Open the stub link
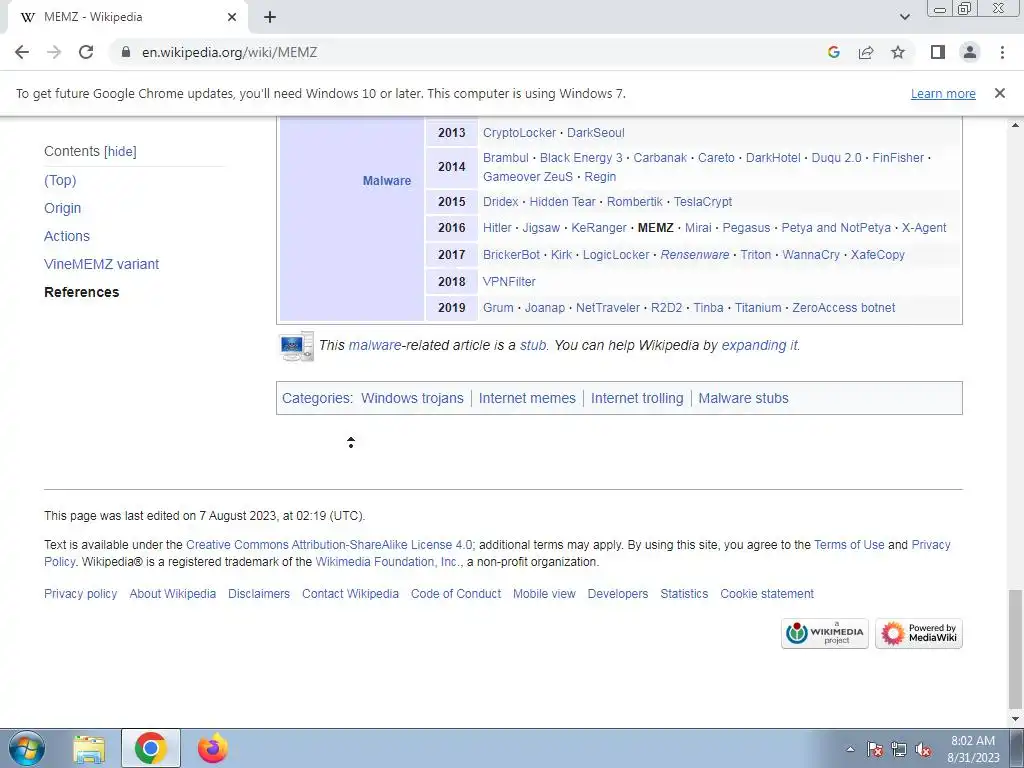Viewport: 1024px width, 768px height. 533,345
